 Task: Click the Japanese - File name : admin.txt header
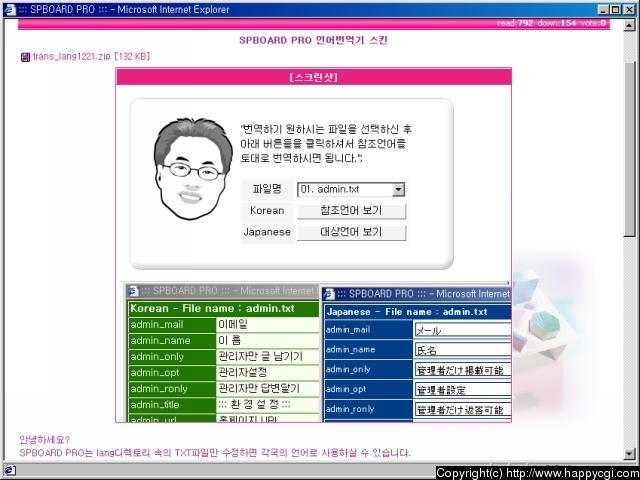418,312
